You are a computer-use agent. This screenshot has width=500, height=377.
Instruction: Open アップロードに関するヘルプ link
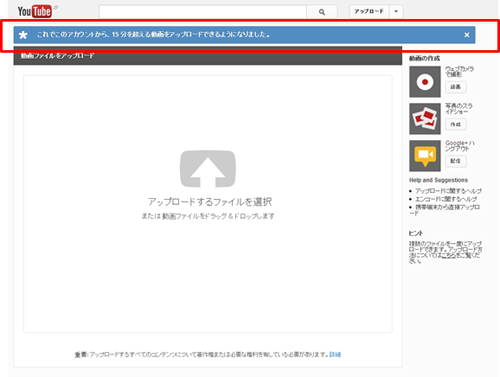[448, 191]
